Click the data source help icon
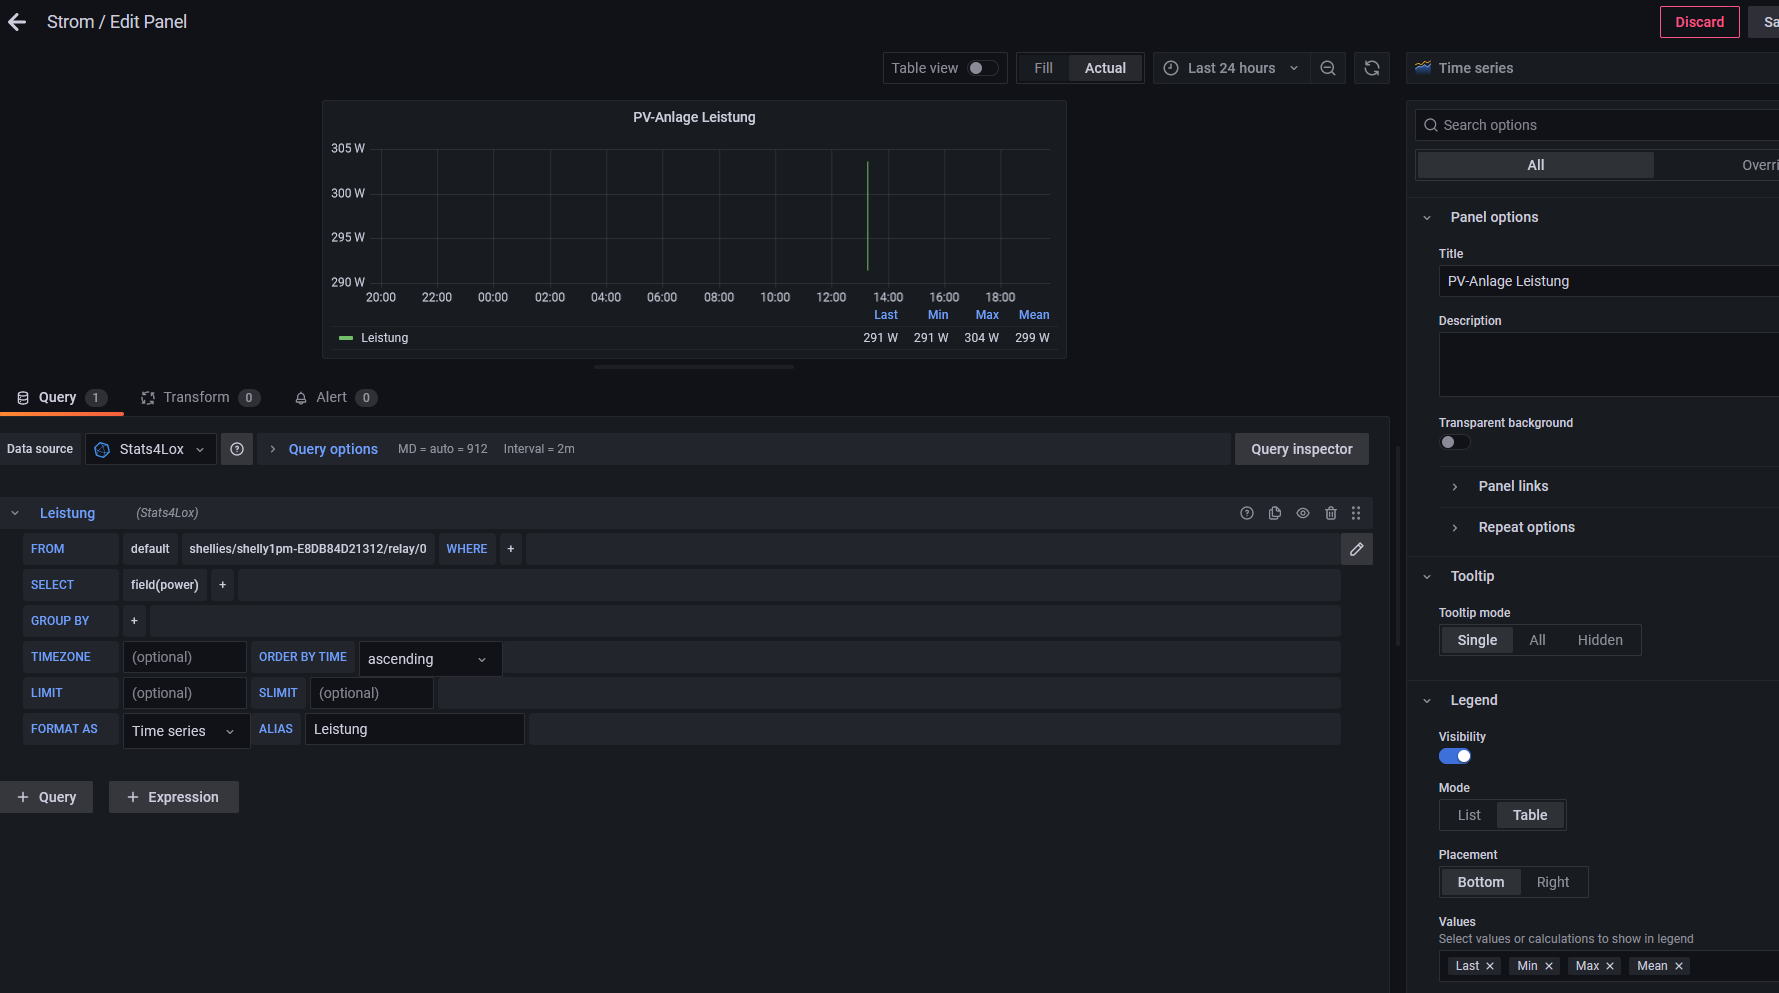The width and height of the screenshot is (1779, 993). pyautogui.click(x=237, y=449)
